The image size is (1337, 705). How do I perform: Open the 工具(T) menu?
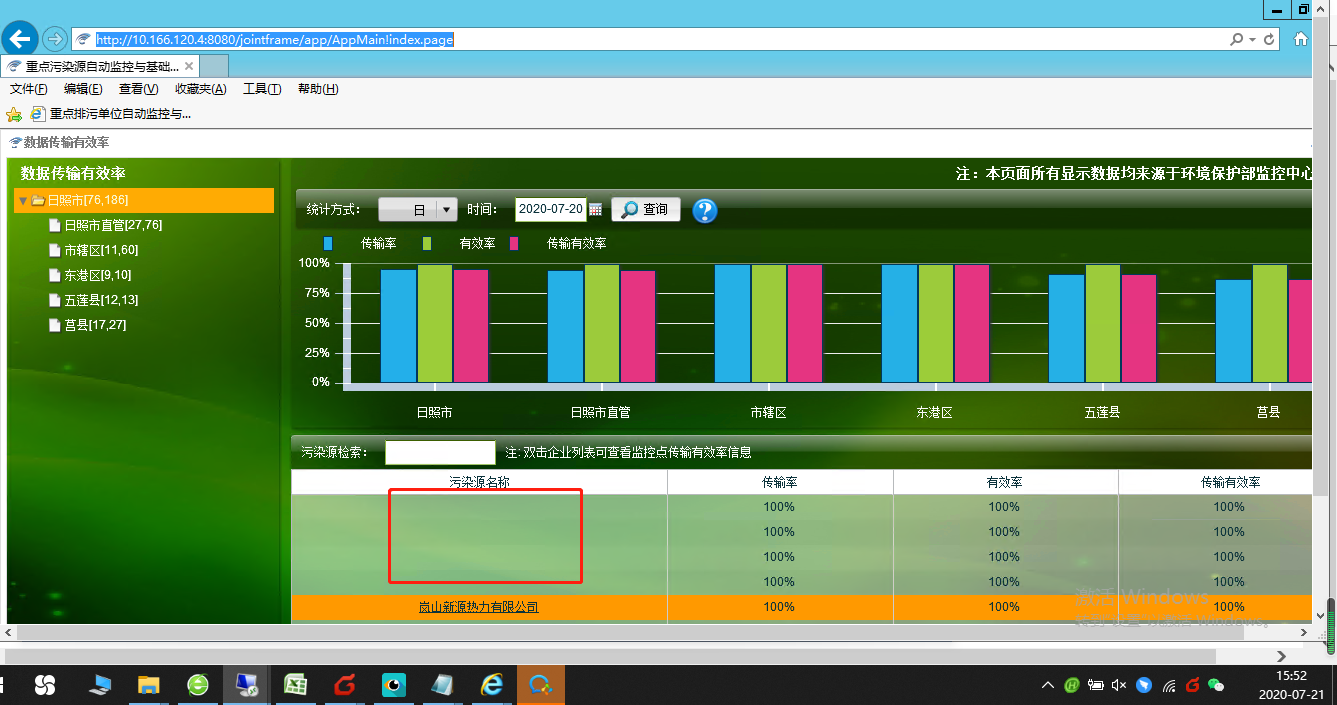point(262,89)
